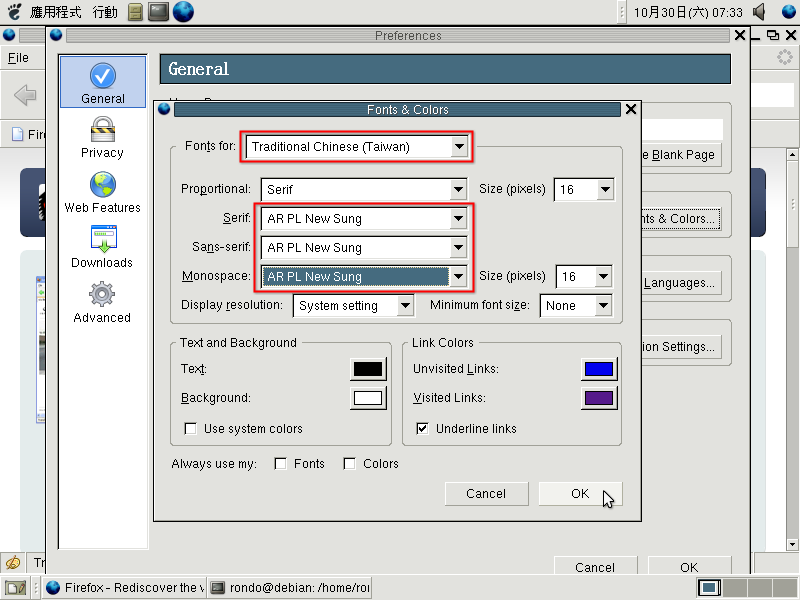
Task: Expand the Serif font dropdown
Action: [x=364, y=218]
